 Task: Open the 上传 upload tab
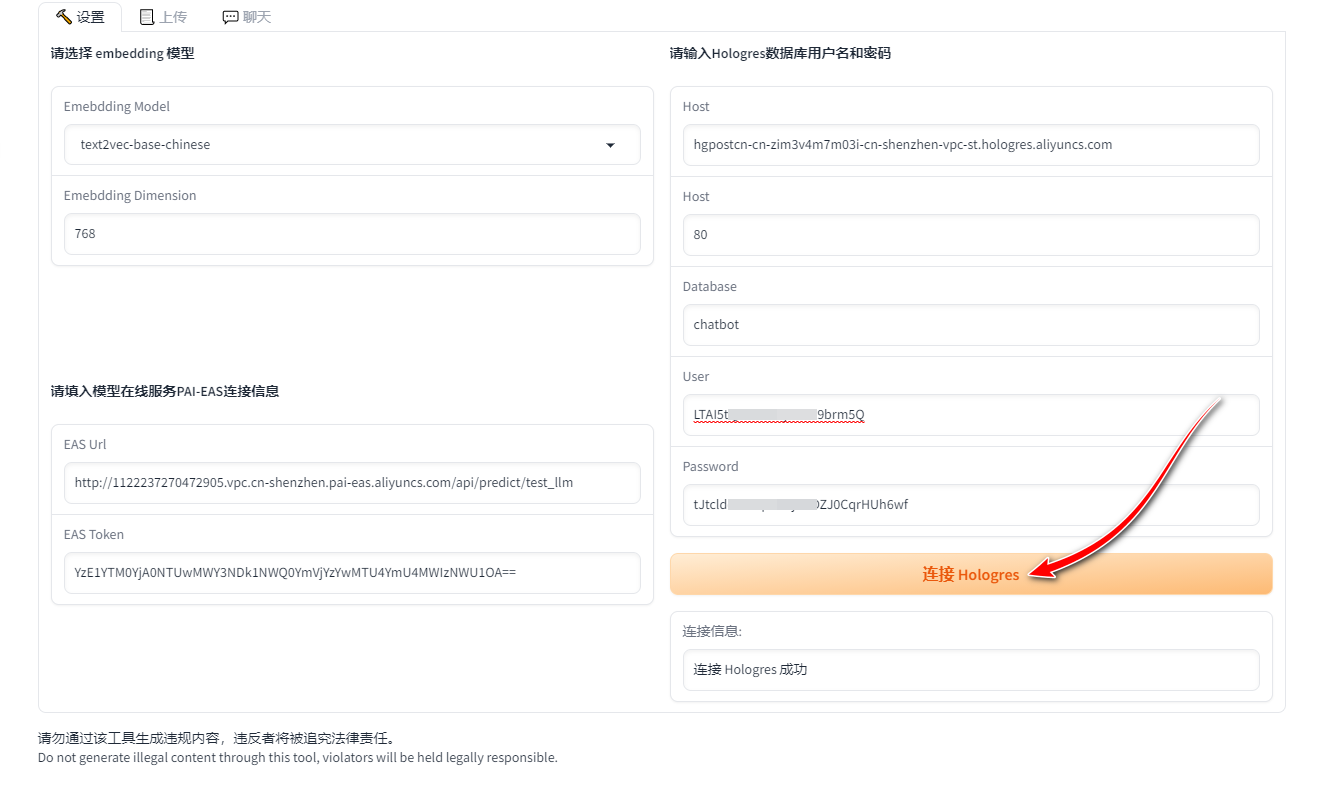click(x=163, y=17)
